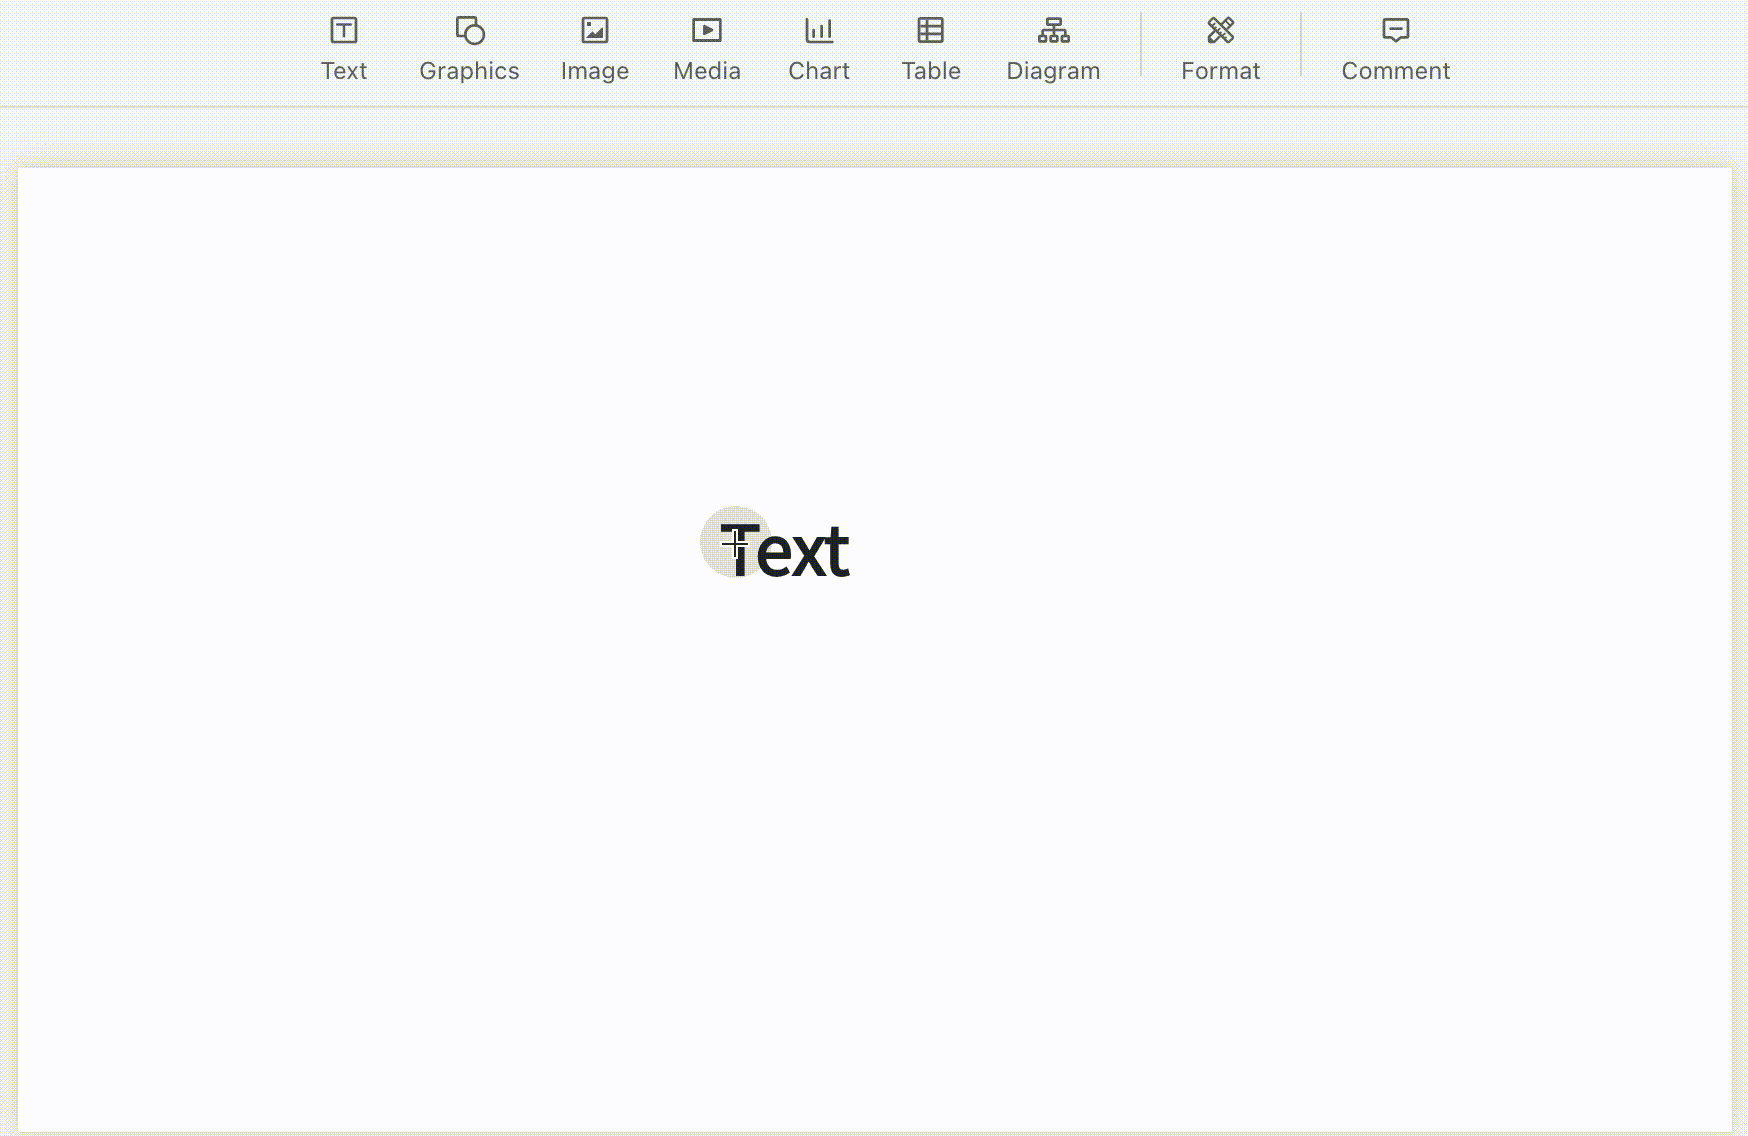Select the Media video tool icon
This screenshot has height=1136, width=1748.
click(707, 31)
